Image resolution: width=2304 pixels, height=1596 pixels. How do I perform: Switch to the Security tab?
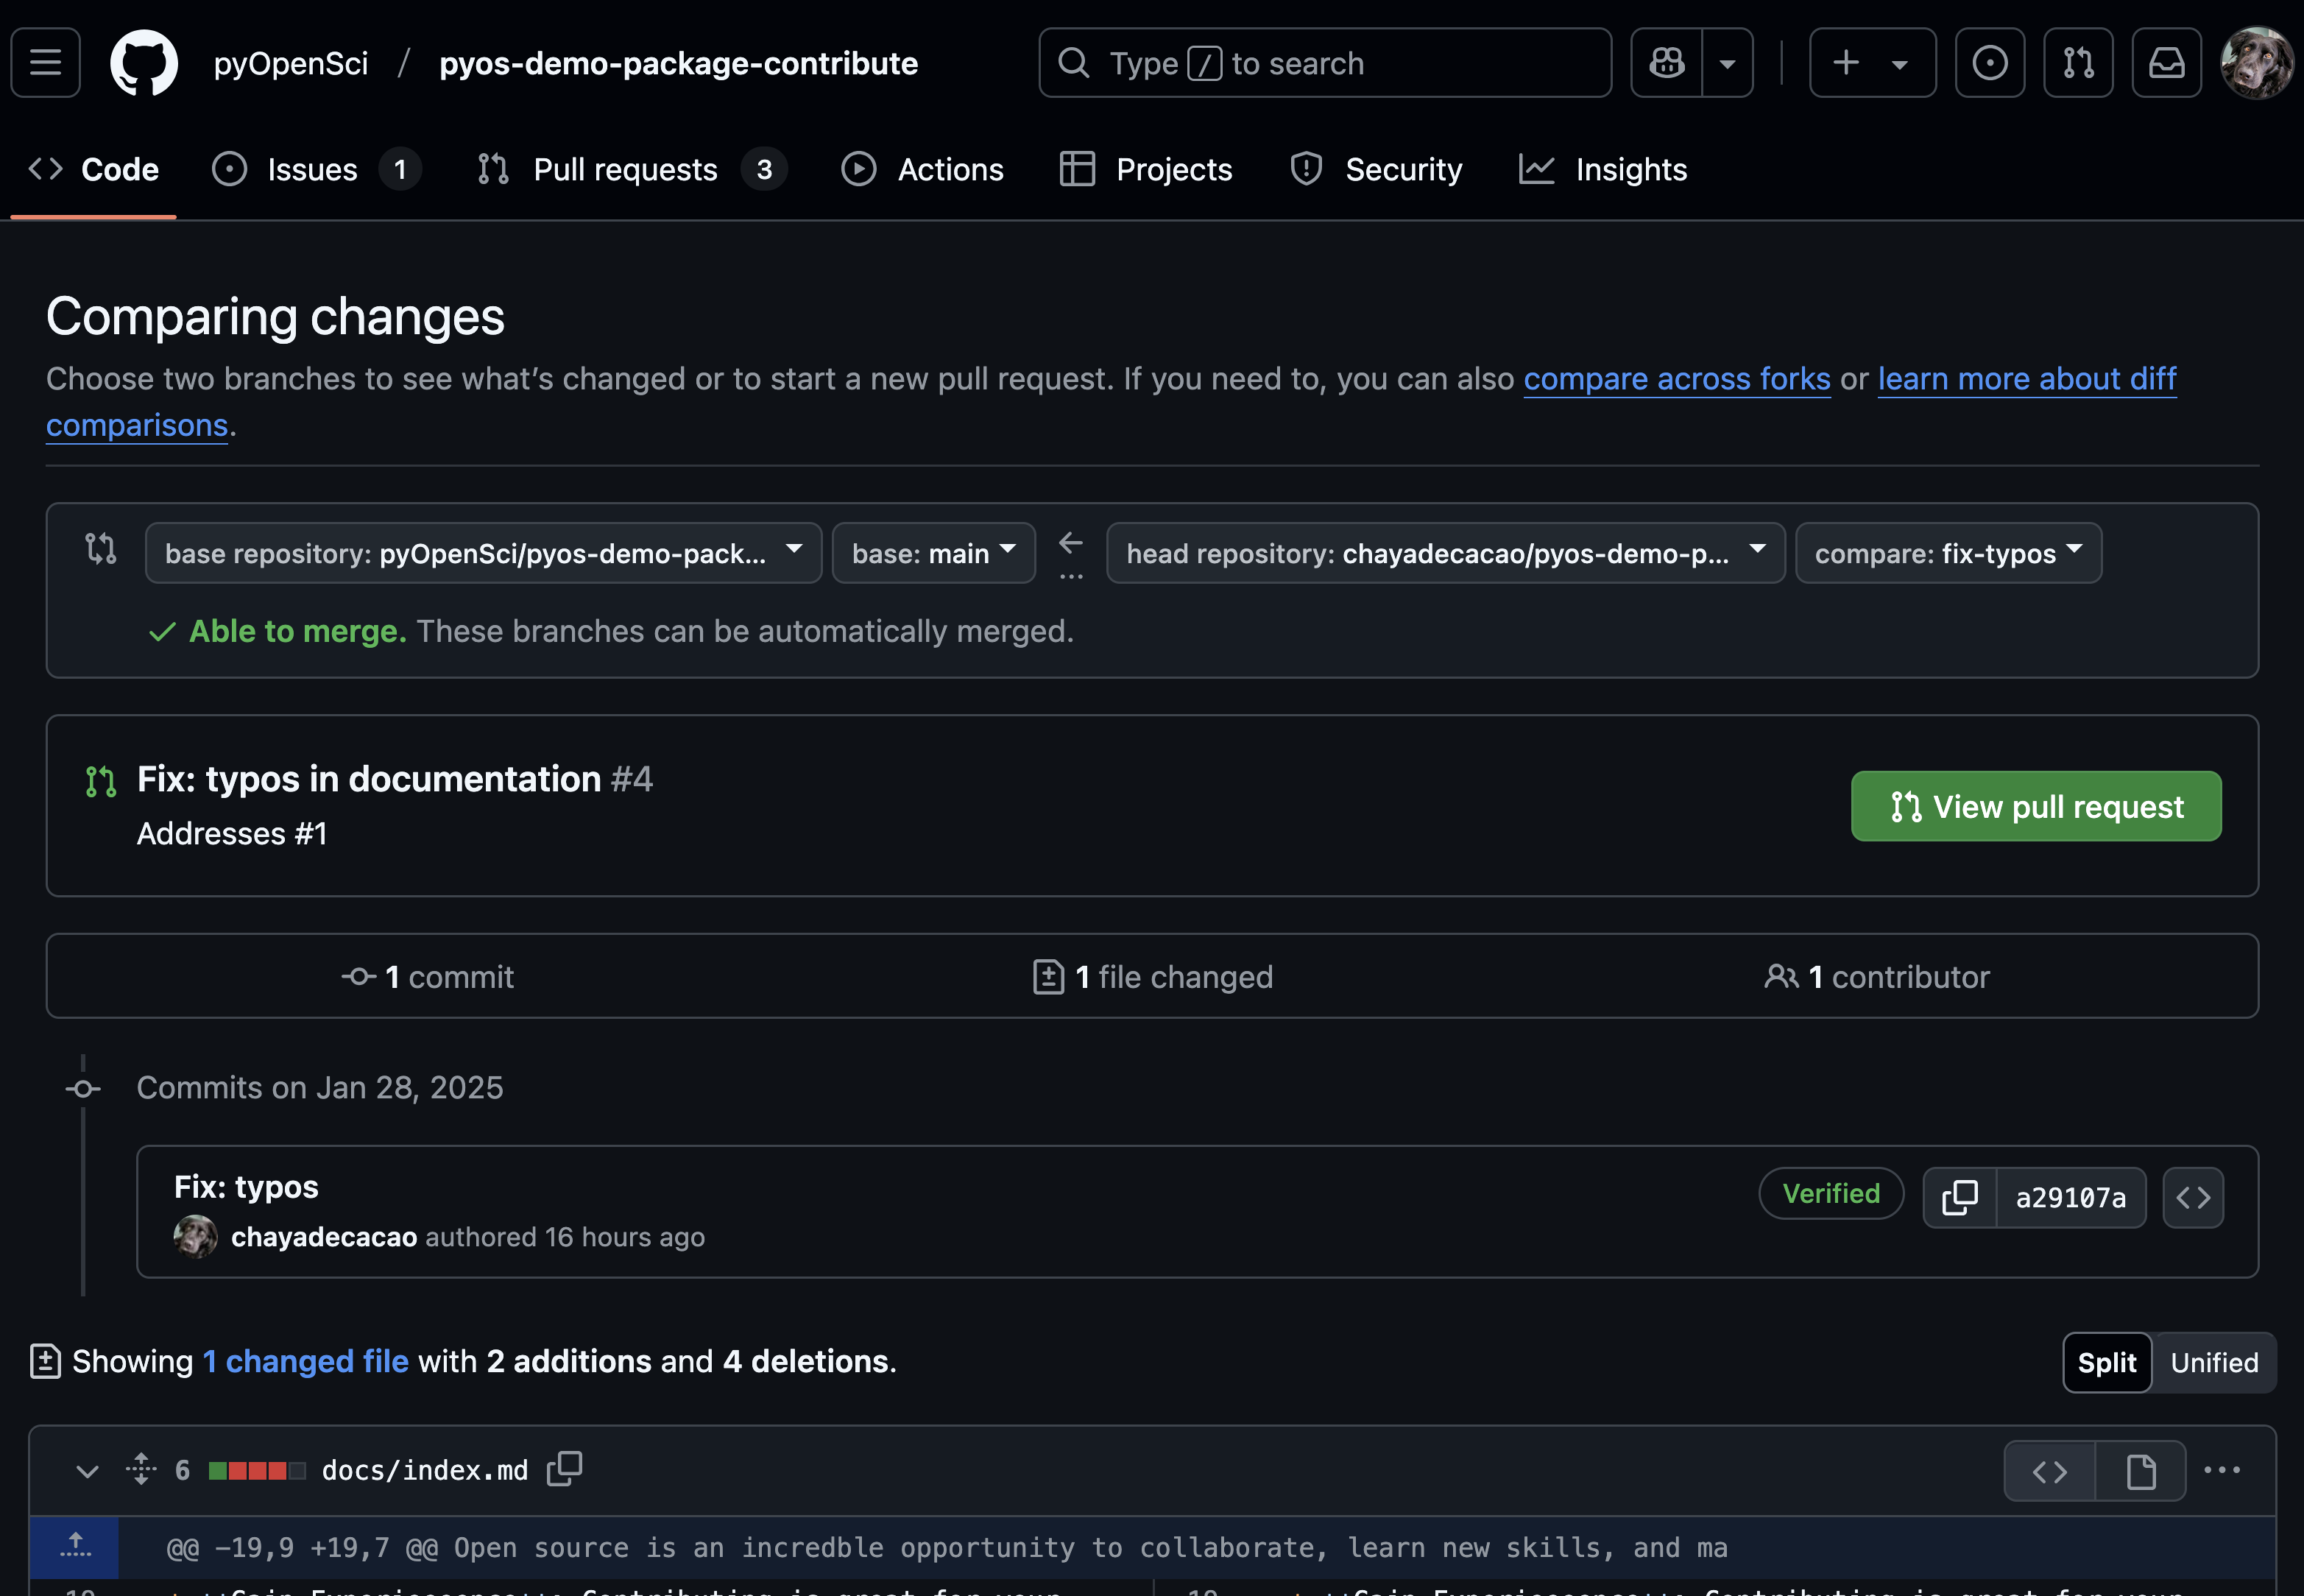[1376, 169]
